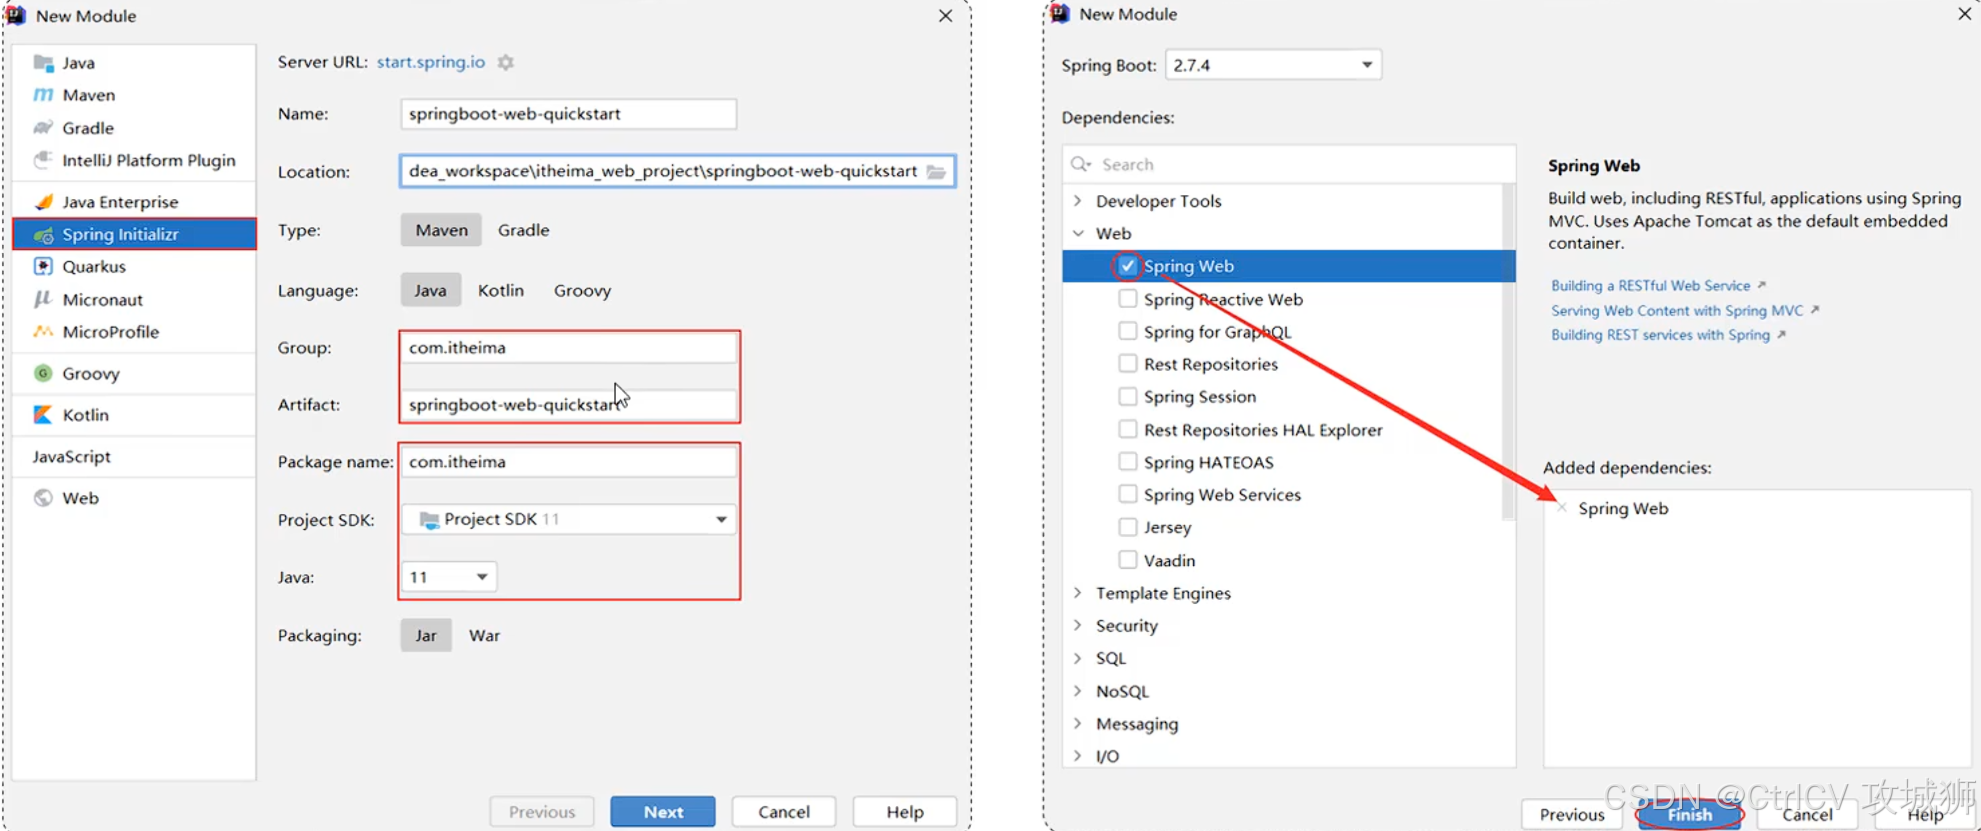Click the dependency list vertical scrollbar
The image size is (1981, 831).
pyautogui.click(x=1509, y=350)
